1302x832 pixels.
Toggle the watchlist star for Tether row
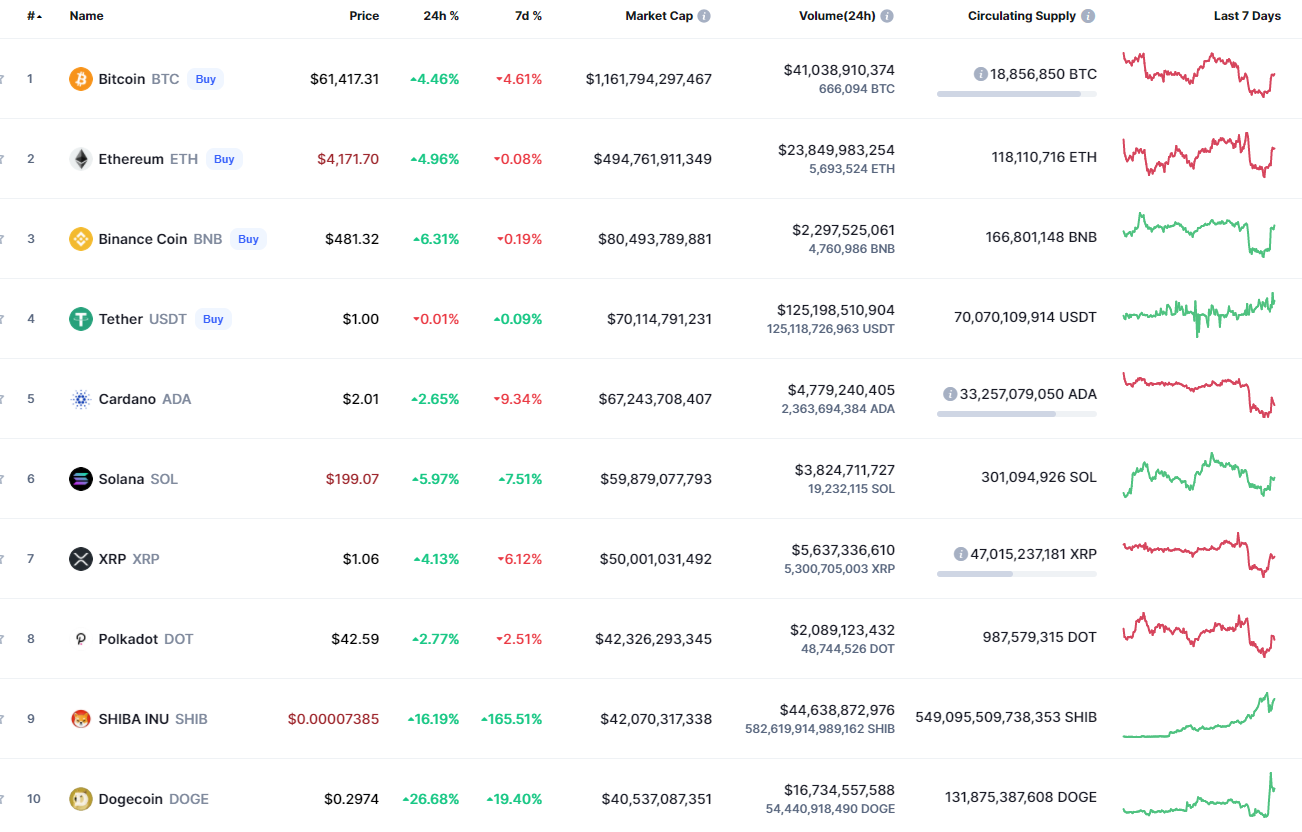[2, 319]
